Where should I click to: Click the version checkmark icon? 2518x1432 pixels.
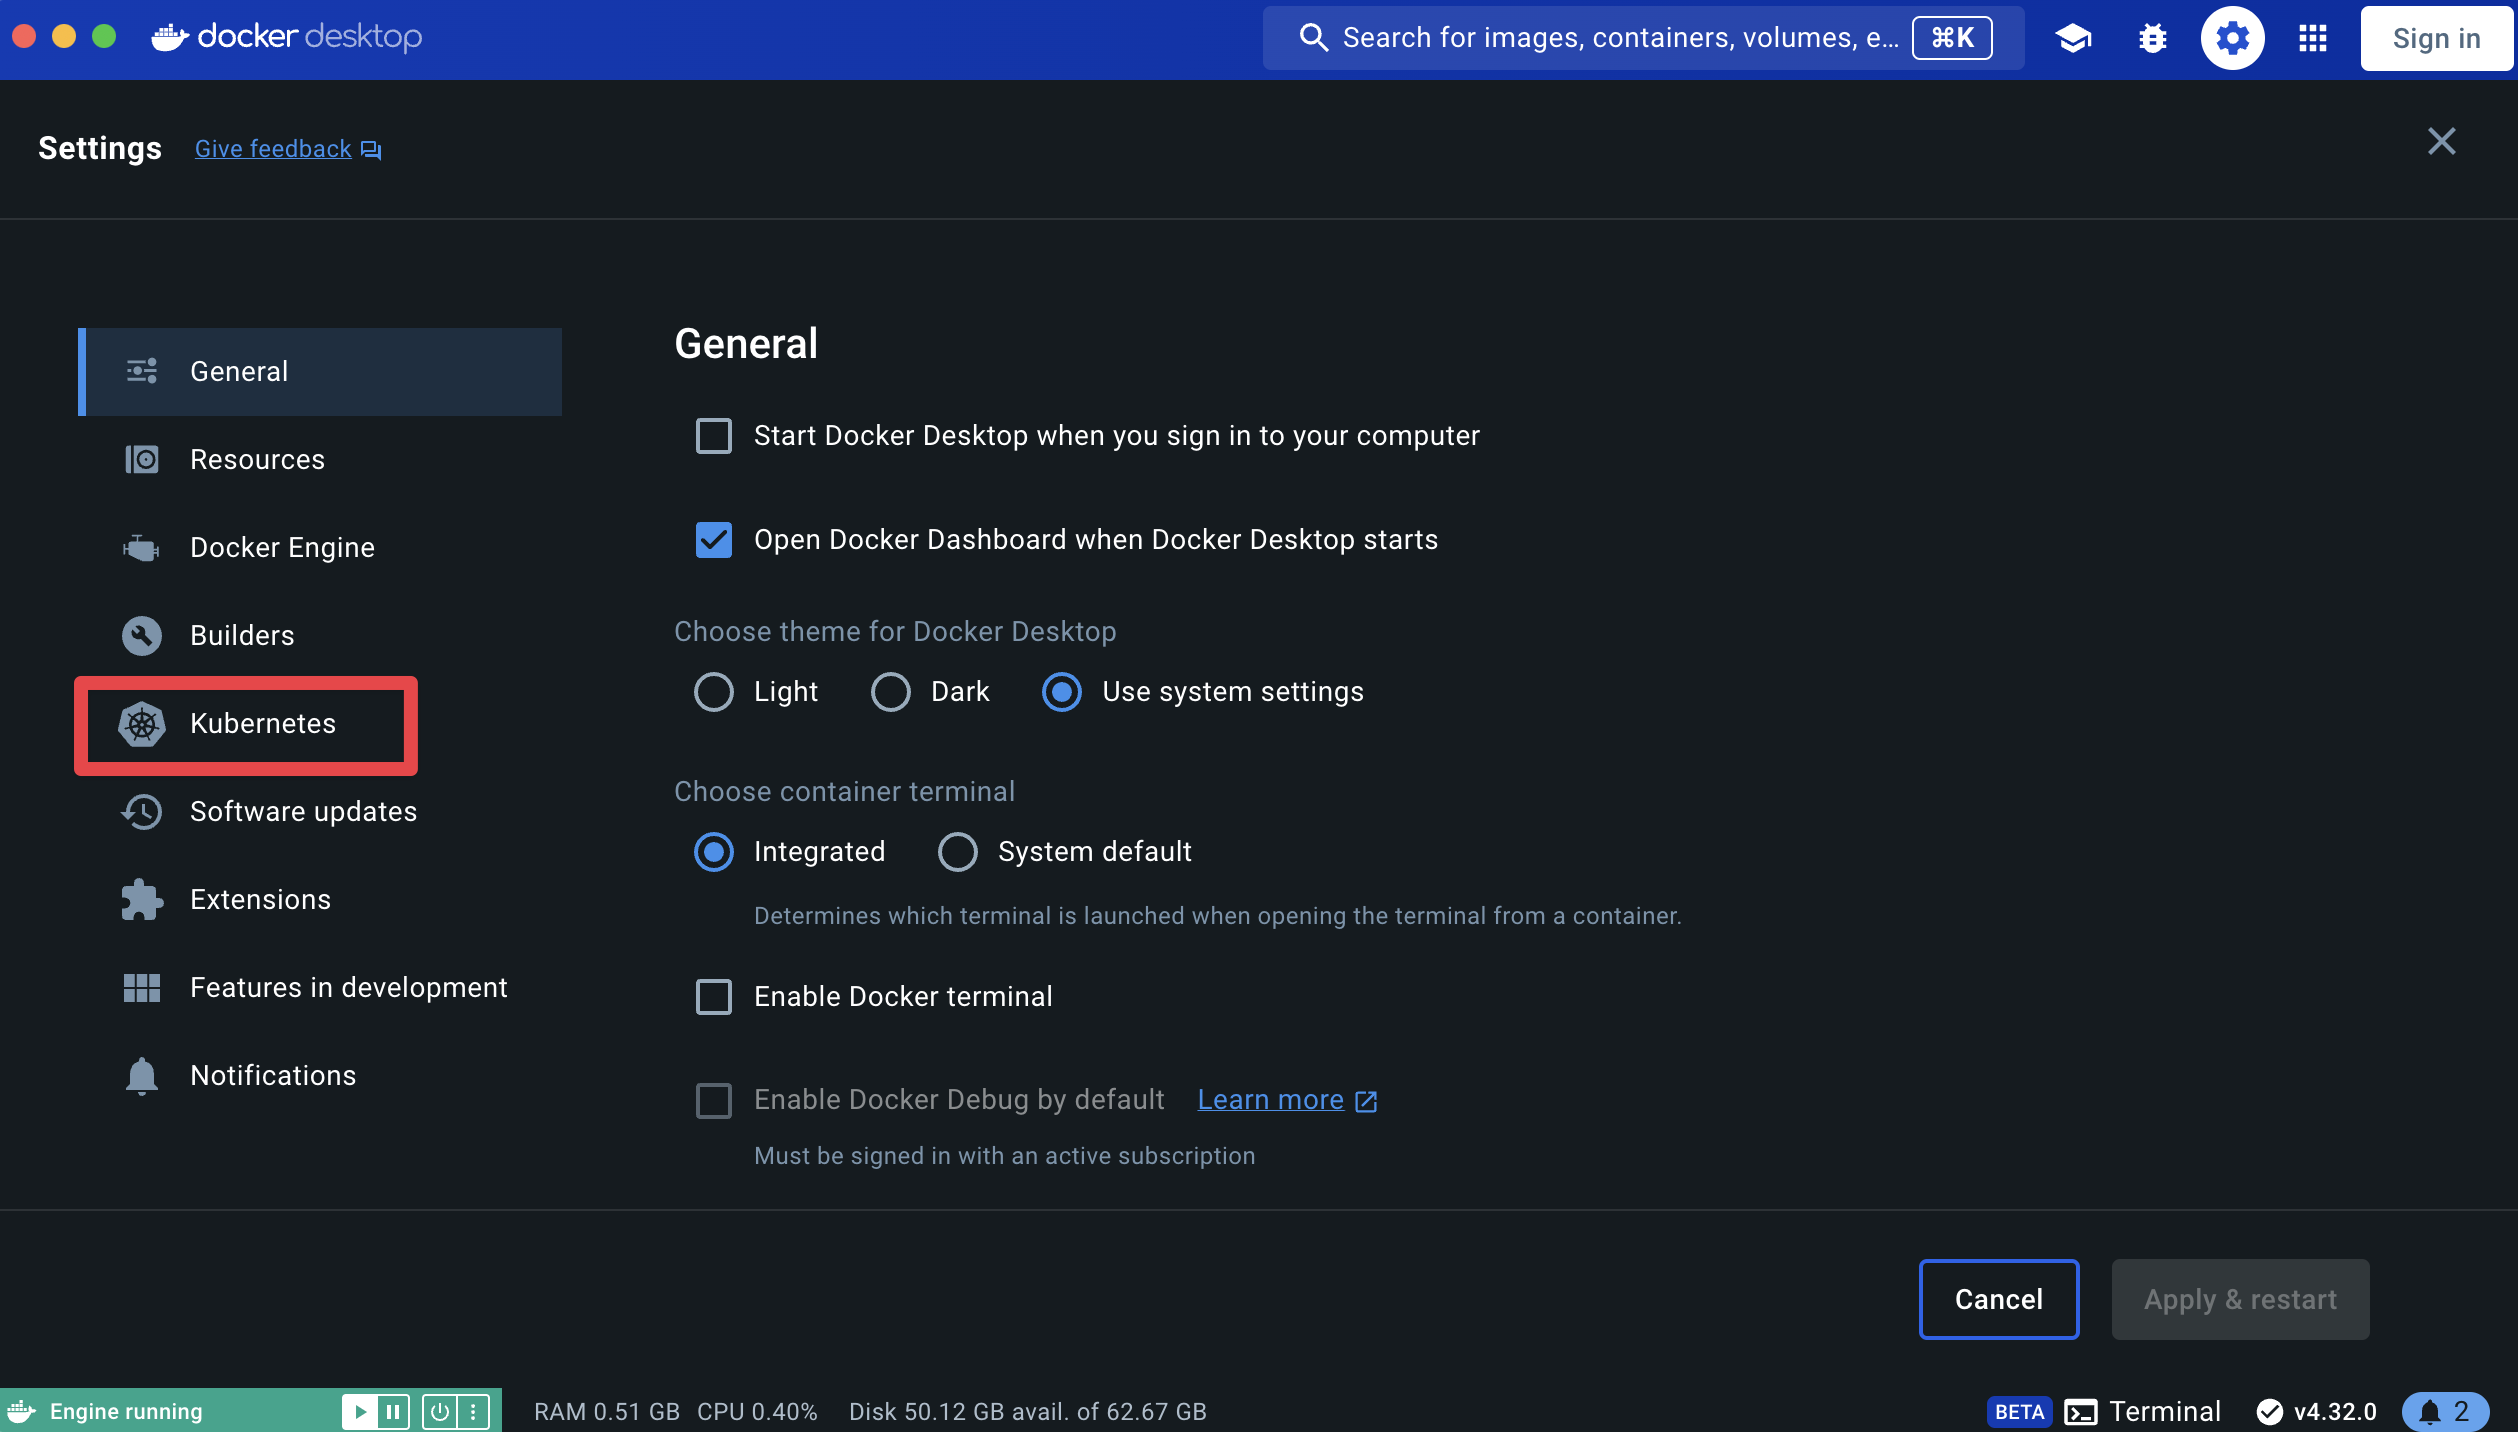pos(2269,1411)
